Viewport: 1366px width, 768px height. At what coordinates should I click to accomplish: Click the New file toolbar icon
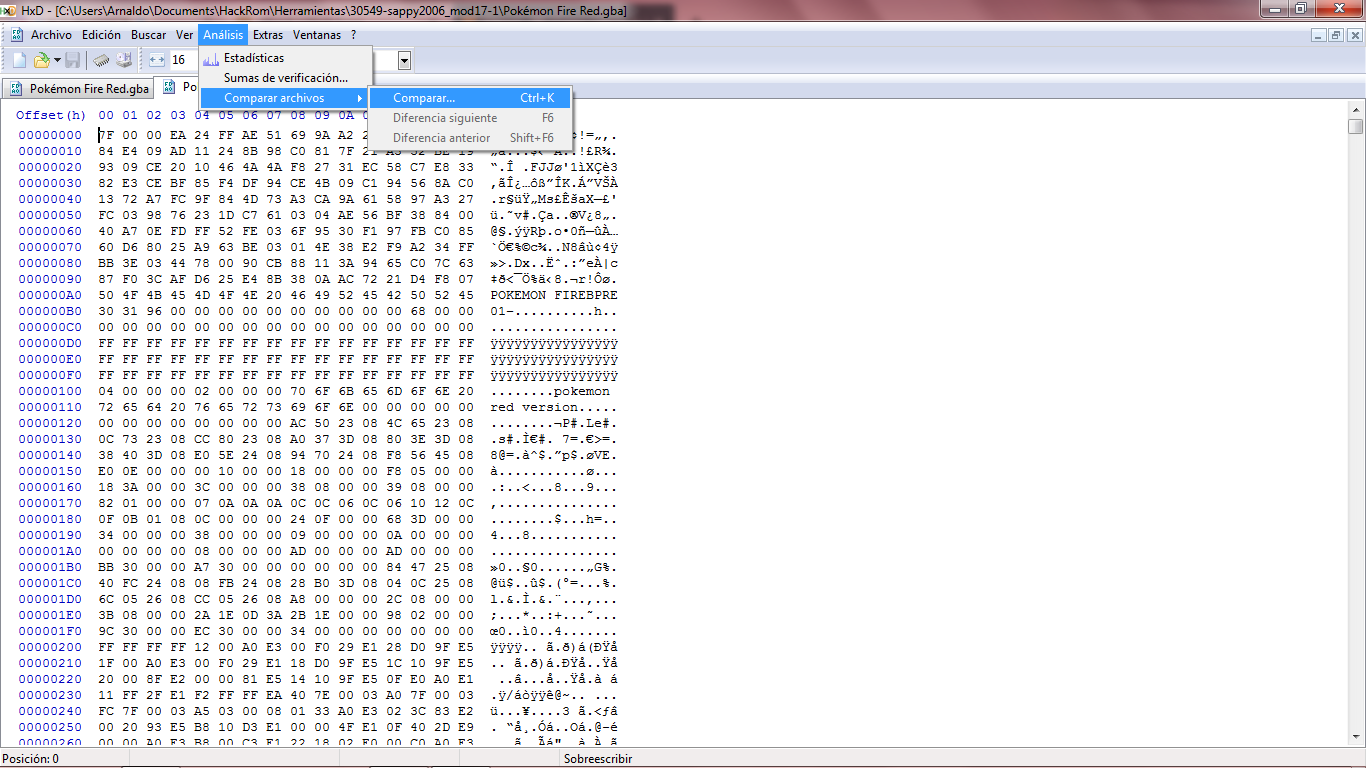point(19,60)
